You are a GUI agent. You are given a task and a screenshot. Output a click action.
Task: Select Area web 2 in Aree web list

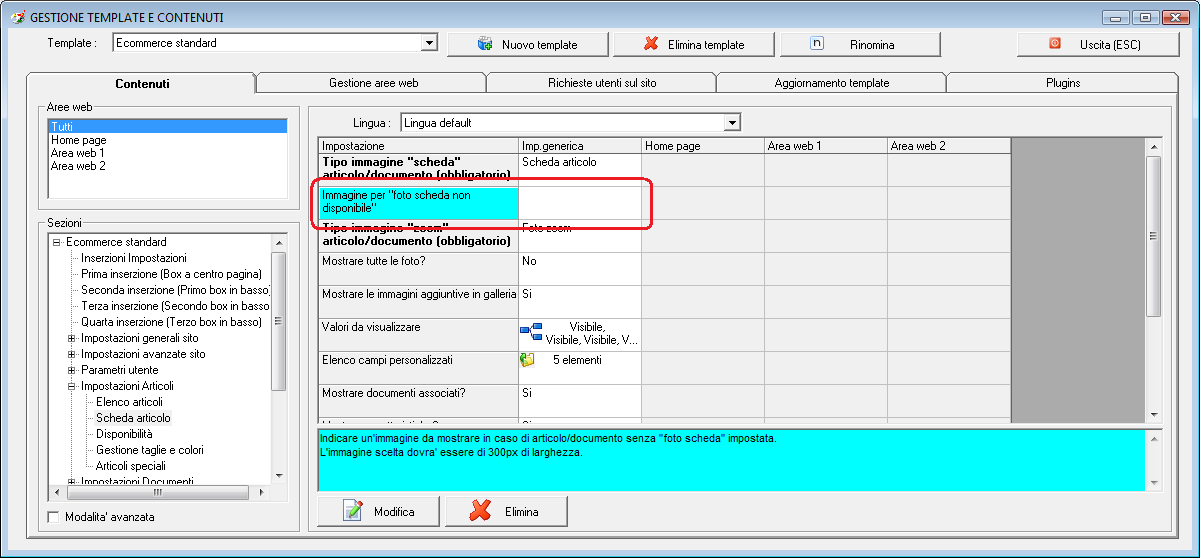(168, 166)
